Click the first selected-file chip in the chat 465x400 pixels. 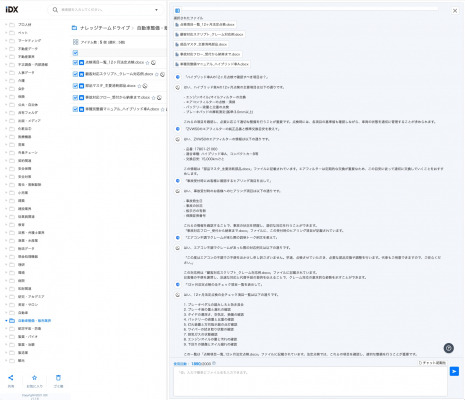pyautogui.click(x=205, y=24)
